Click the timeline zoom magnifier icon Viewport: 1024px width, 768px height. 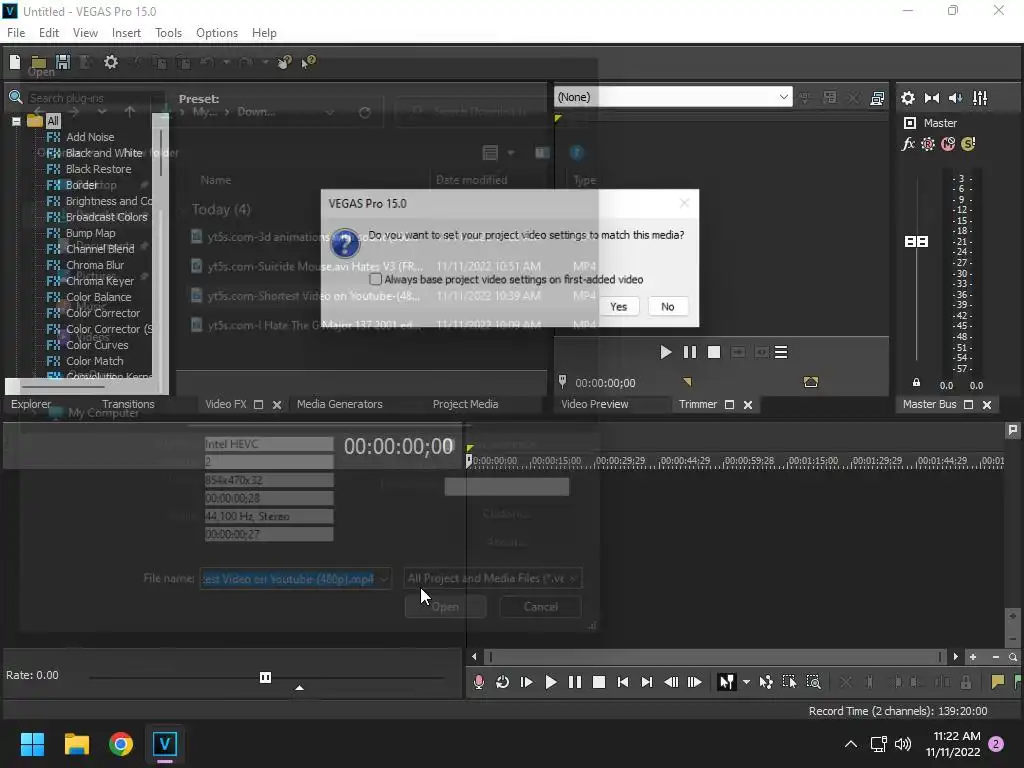(x=1013, y=657)
